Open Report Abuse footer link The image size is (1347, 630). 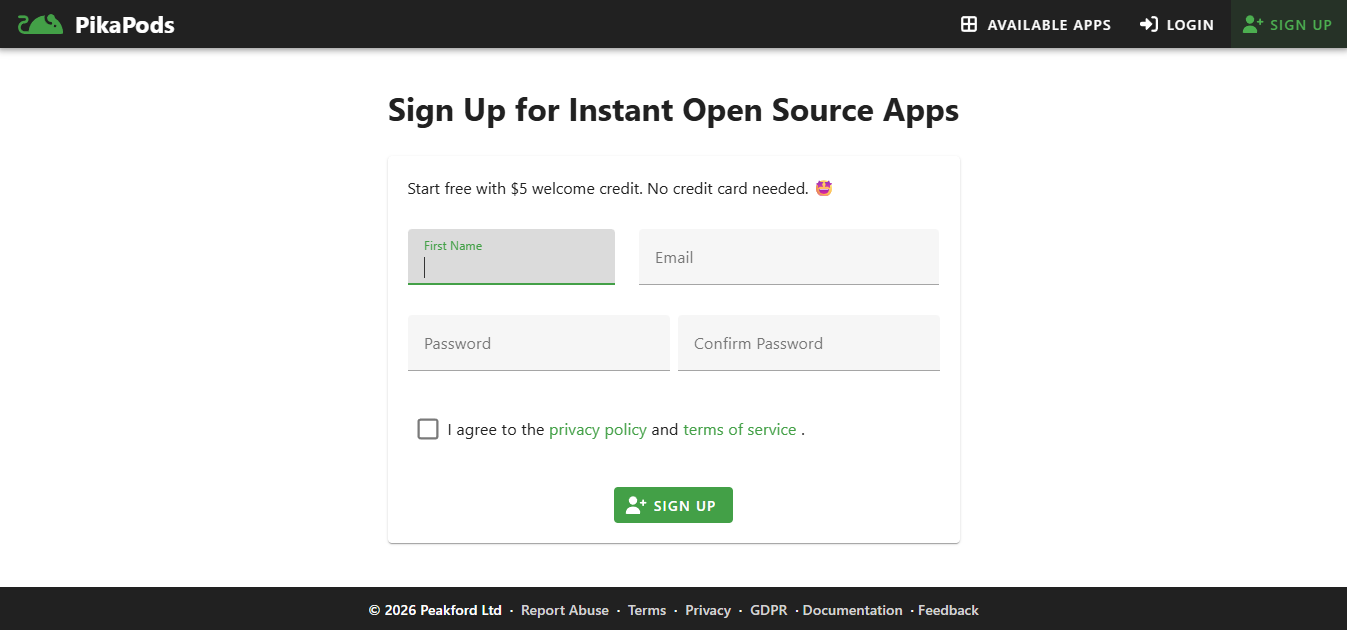tap(565, 610)
